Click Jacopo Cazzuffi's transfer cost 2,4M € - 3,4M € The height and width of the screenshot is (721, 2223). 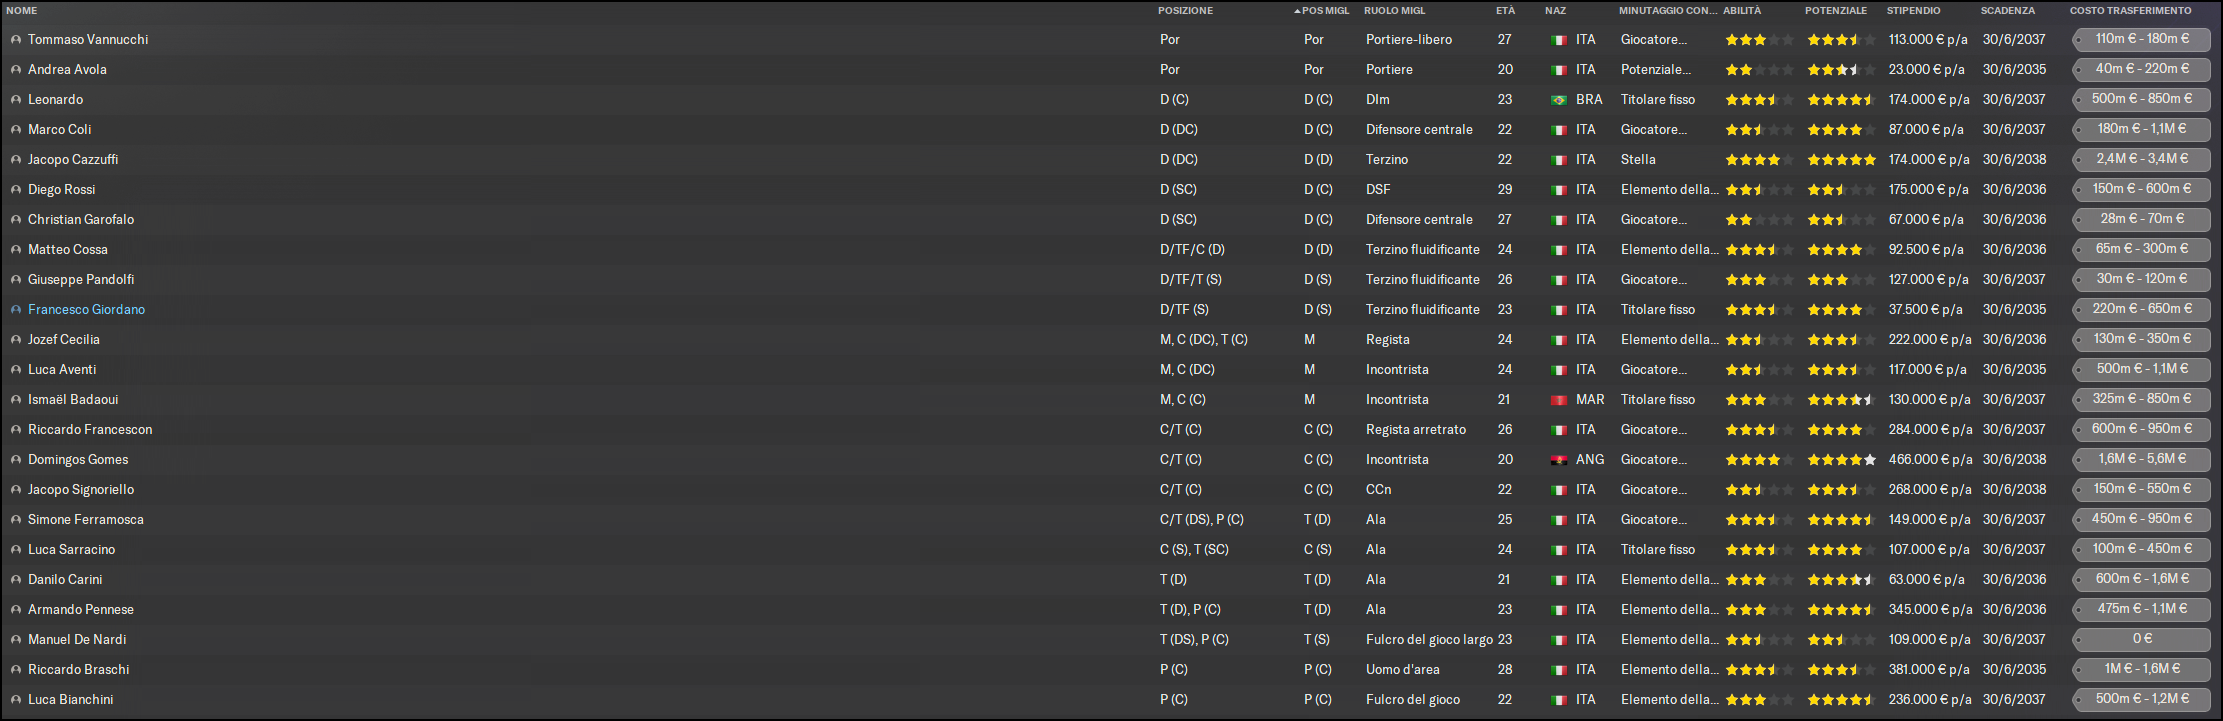click(2142, 160)
